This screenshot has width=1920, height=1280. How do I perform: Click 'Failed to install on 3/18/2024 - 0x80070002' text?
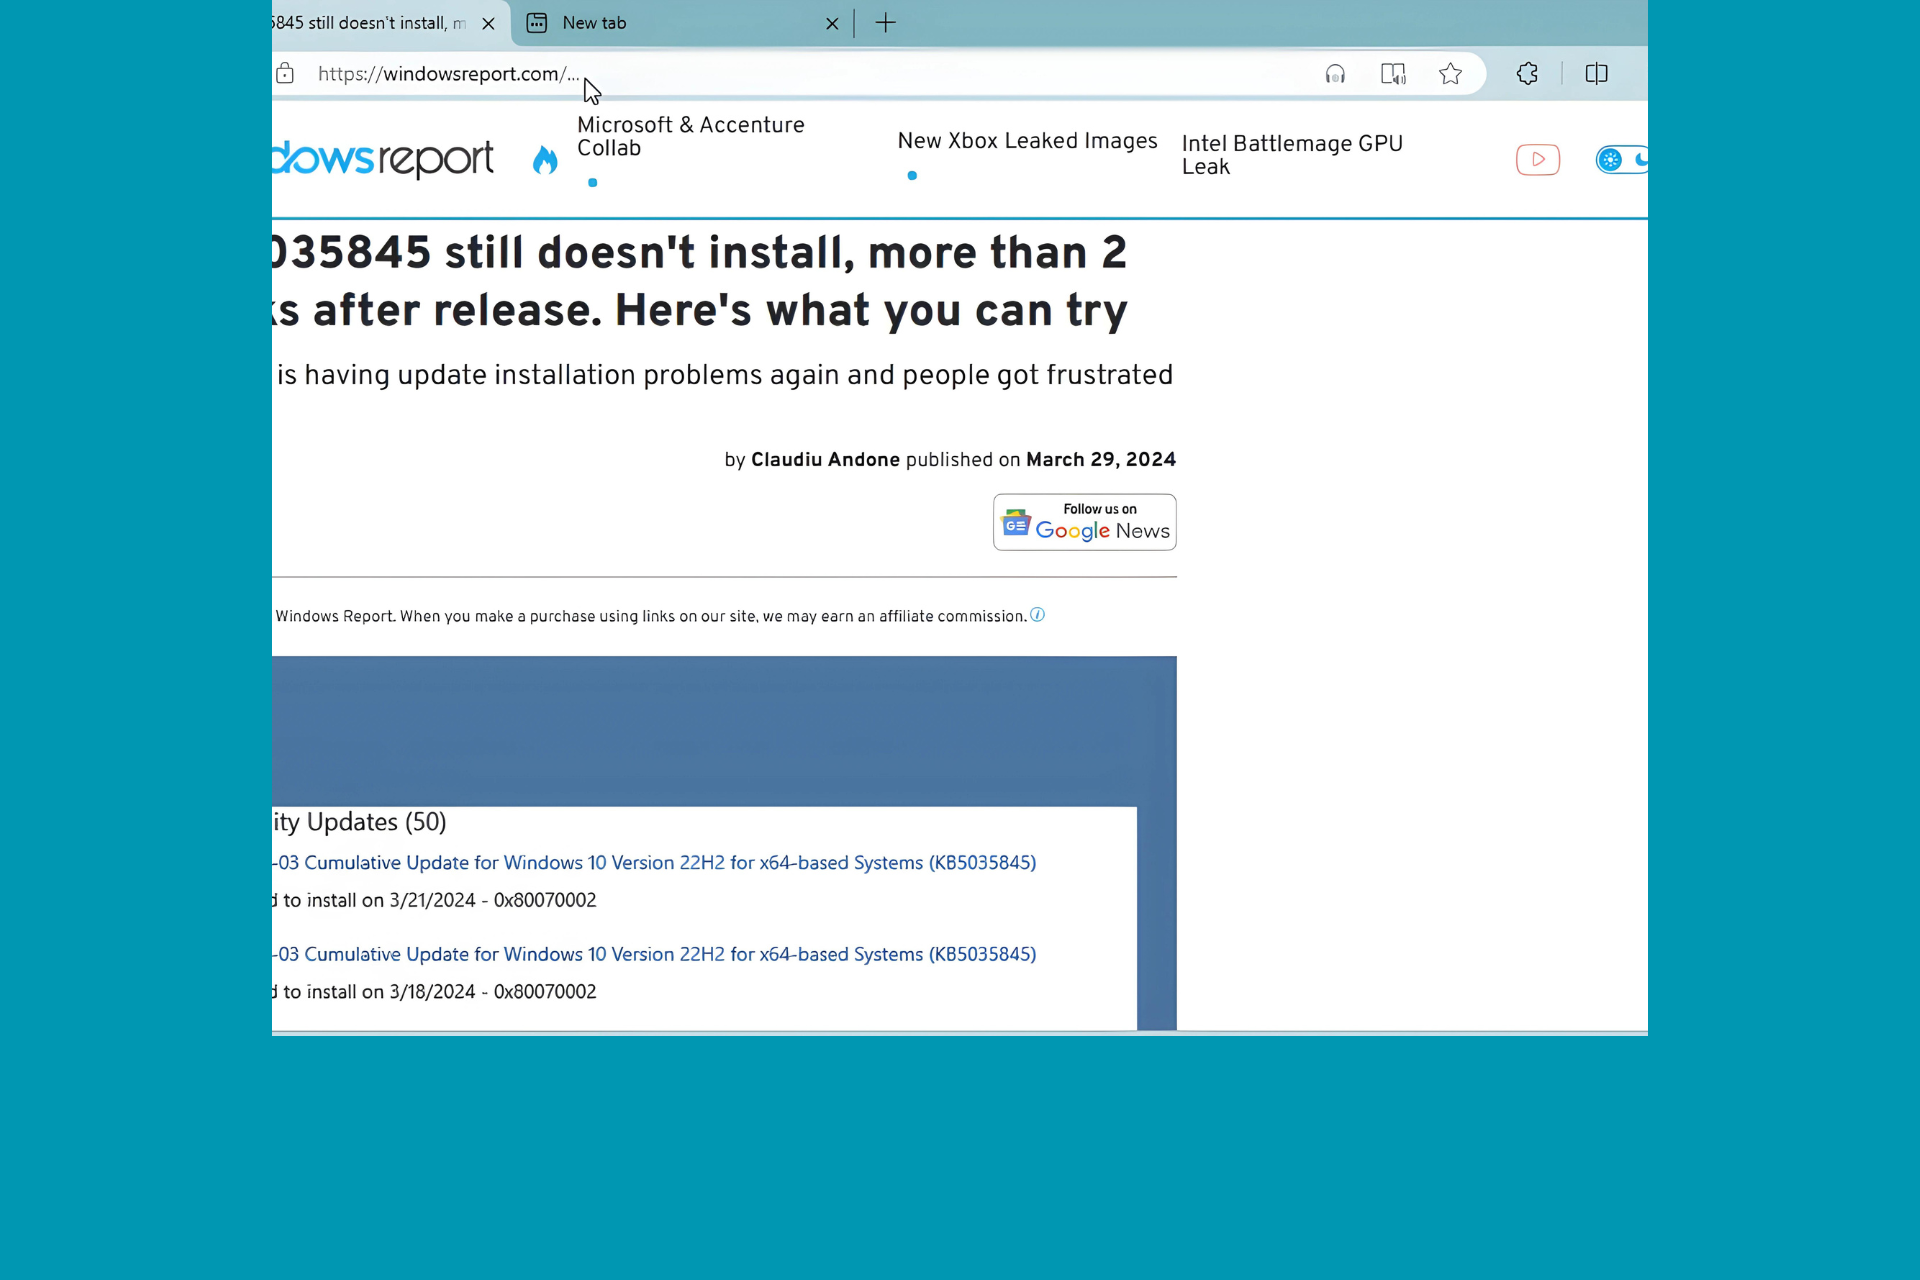click(435, 992)
